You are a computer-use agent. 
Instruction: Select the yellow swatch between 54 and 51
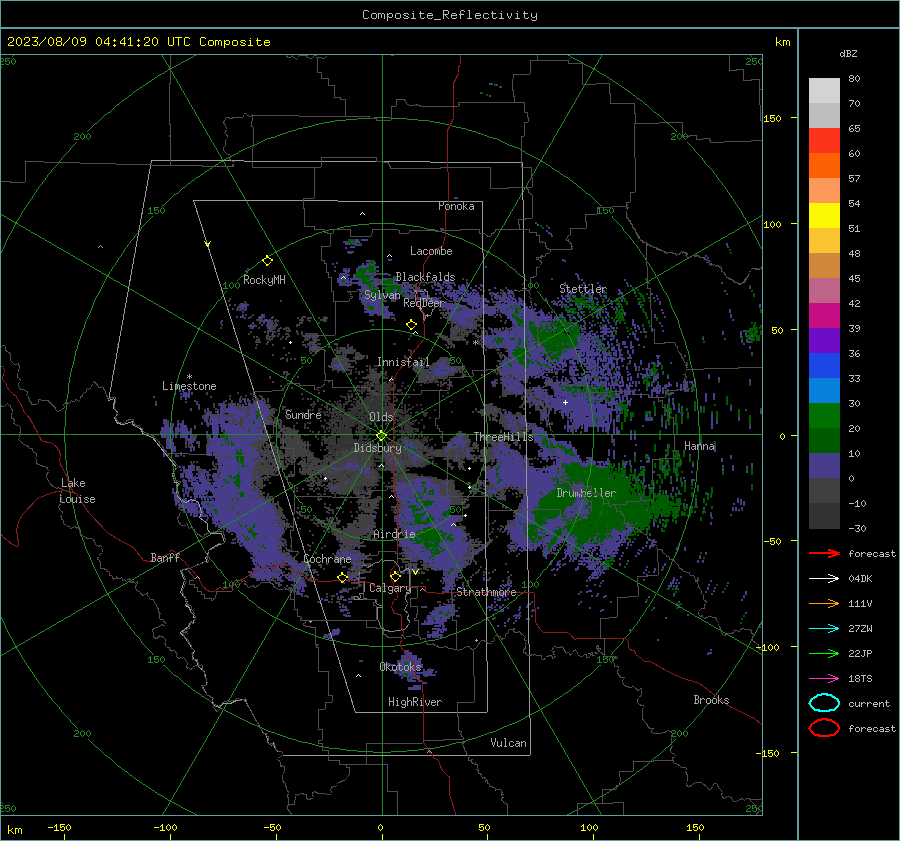[824, 215]
